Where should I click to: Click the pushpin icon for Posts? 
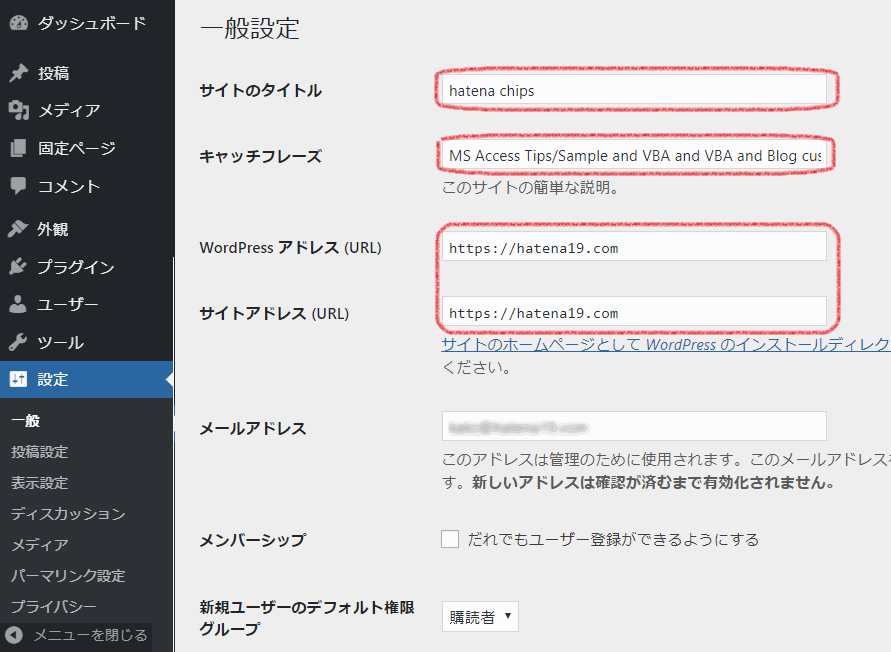pyautogui.click(x=18, y=73)
